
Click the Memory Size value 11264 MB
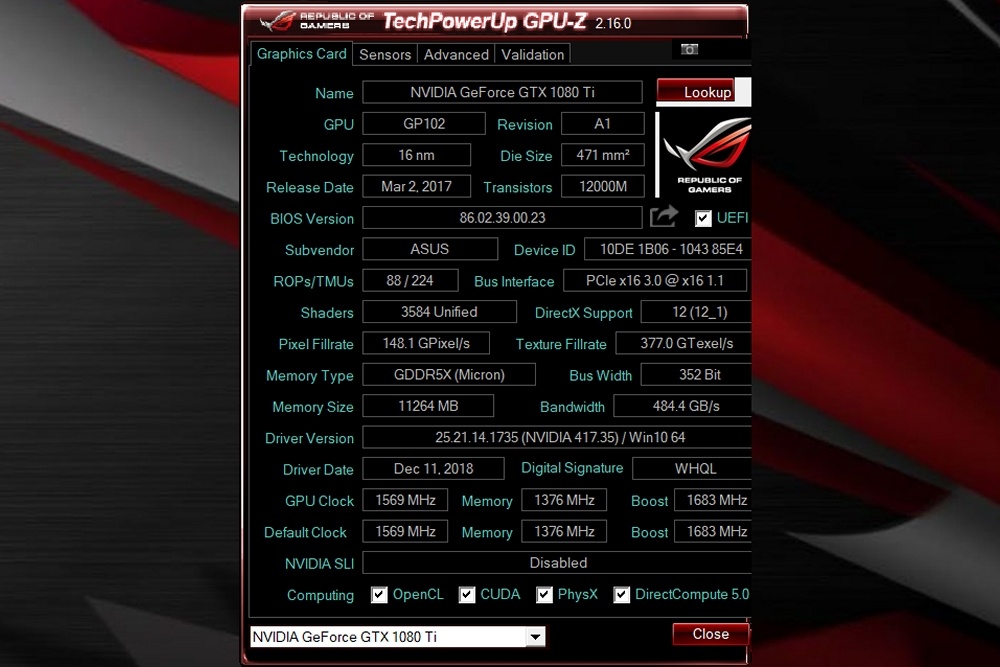pyautogui.click(x=428, y=406)
